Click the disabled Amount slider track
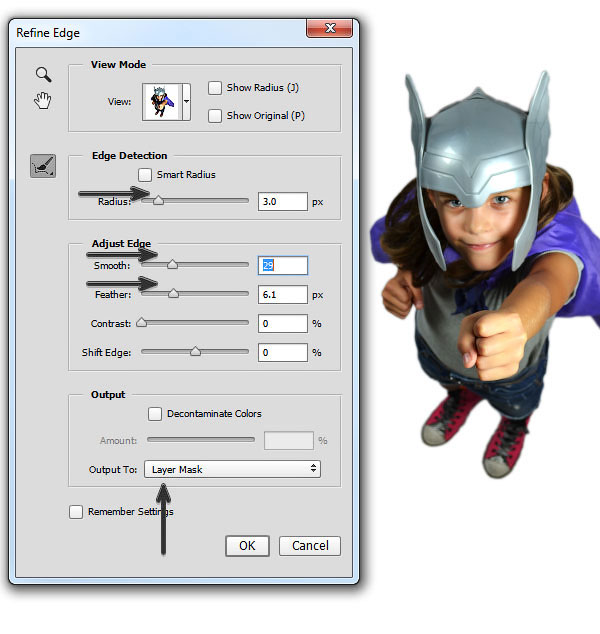 201,440
